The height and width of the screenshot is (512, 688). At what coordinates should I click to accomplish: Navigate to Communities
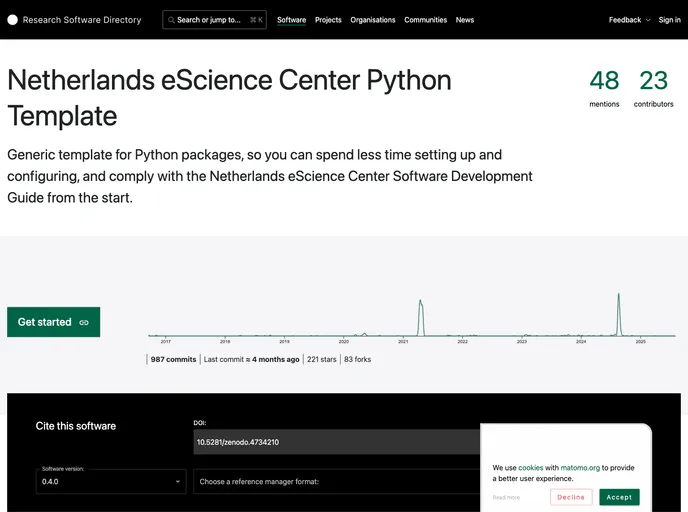(425, 20)
